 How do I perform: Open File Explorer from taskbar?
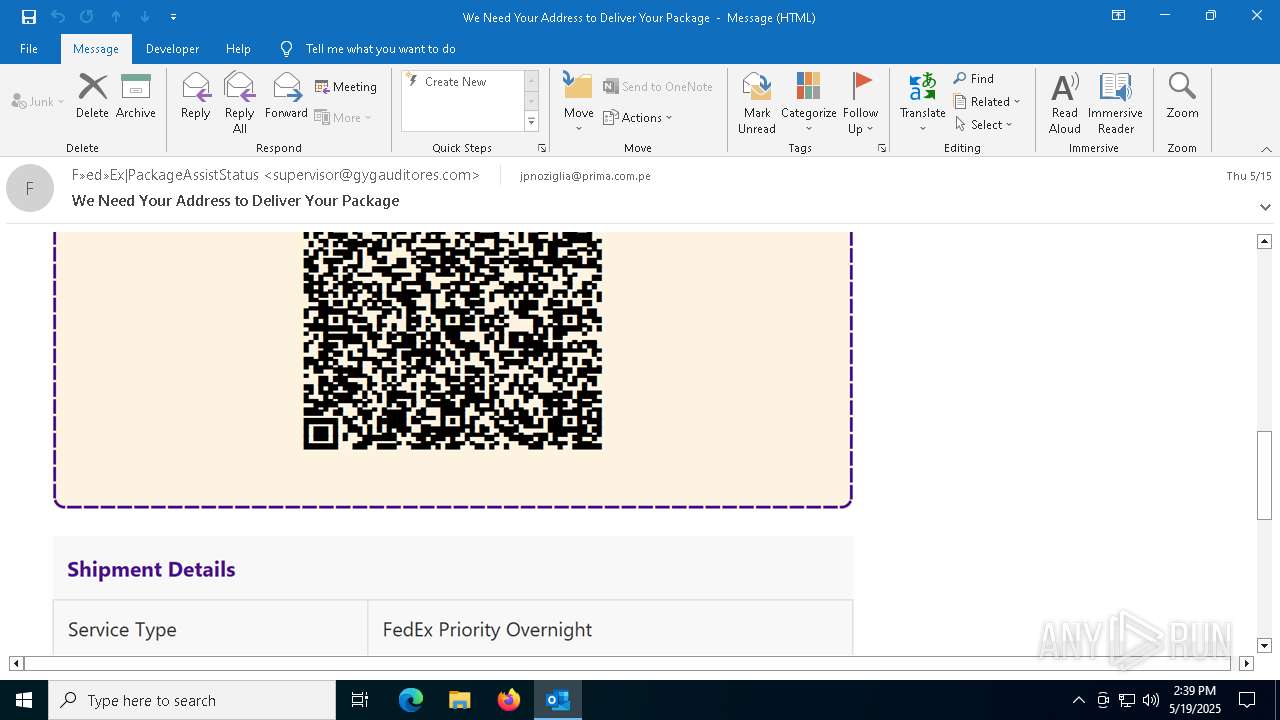coord(459,700)
